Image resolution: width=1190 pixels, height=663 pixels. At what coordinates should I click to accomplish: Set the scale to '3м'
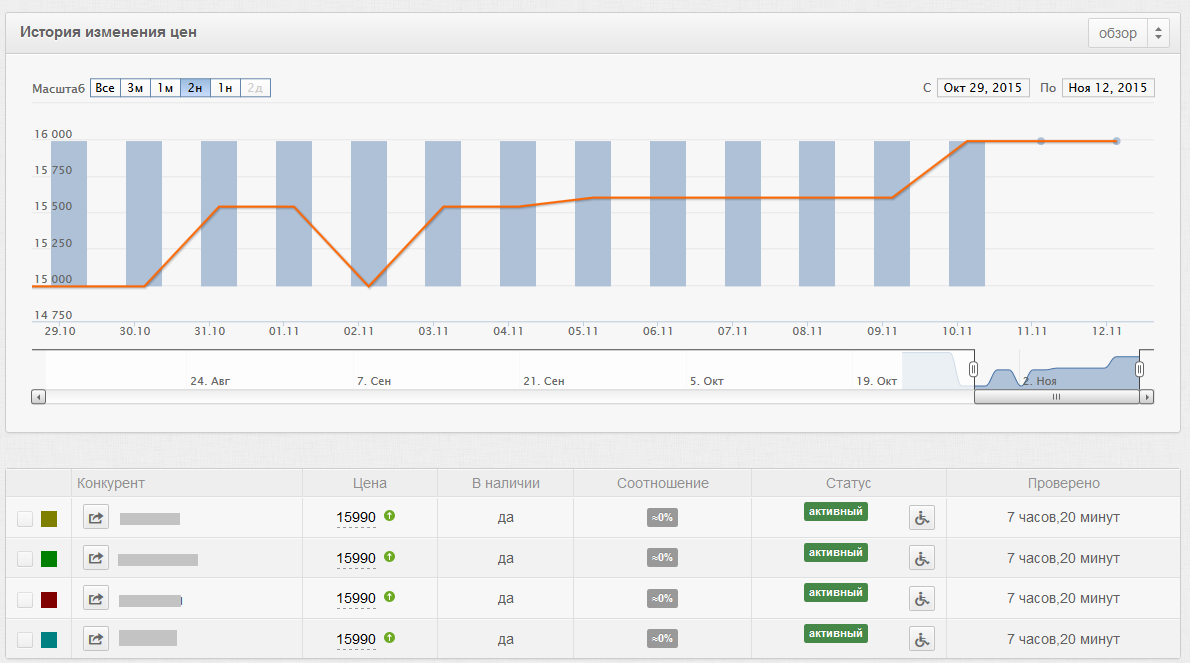(x=135, y=88)
